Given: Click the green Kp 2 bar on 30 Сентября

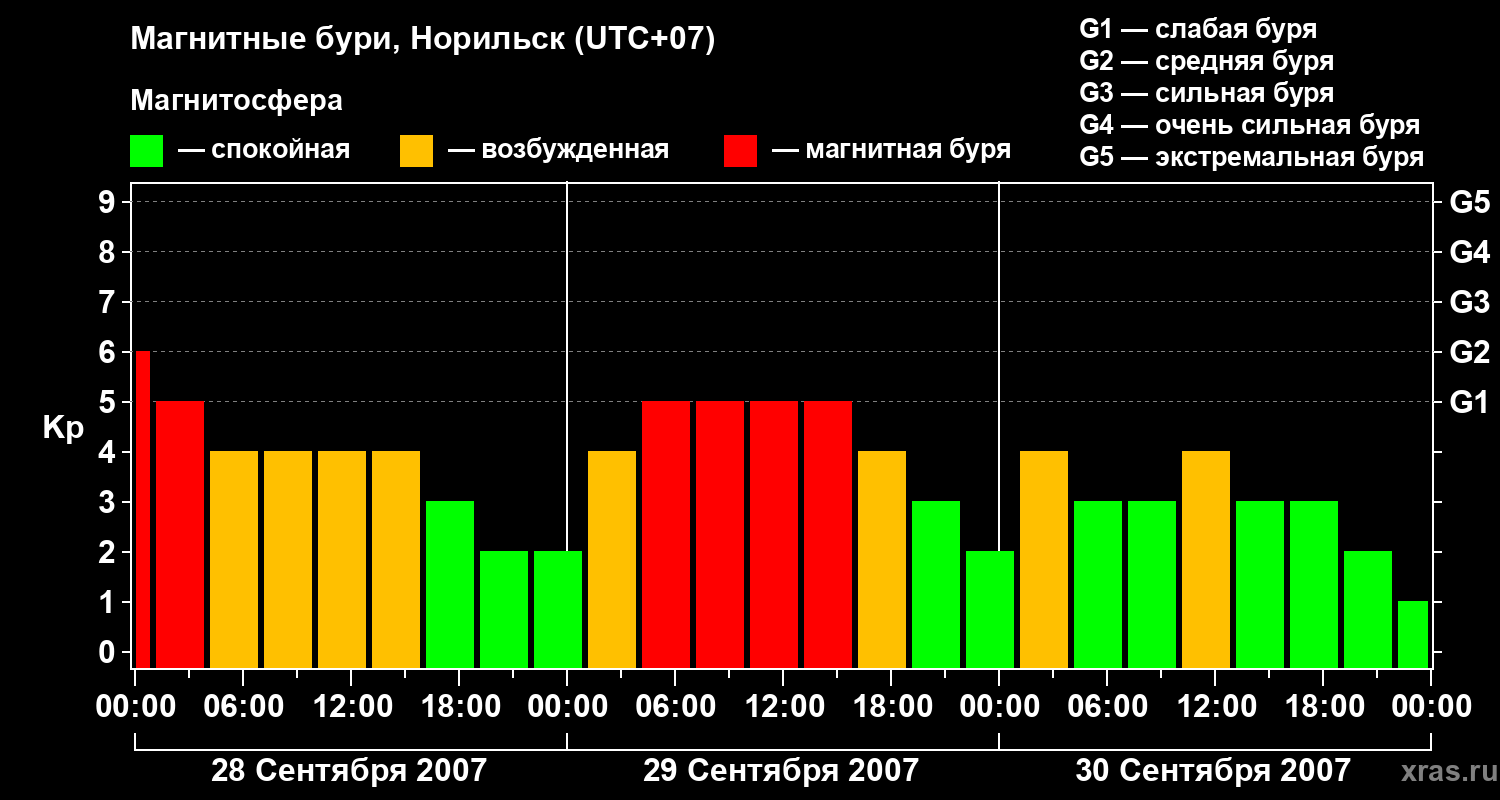Looking at the screenshot, I should 1368,609.
